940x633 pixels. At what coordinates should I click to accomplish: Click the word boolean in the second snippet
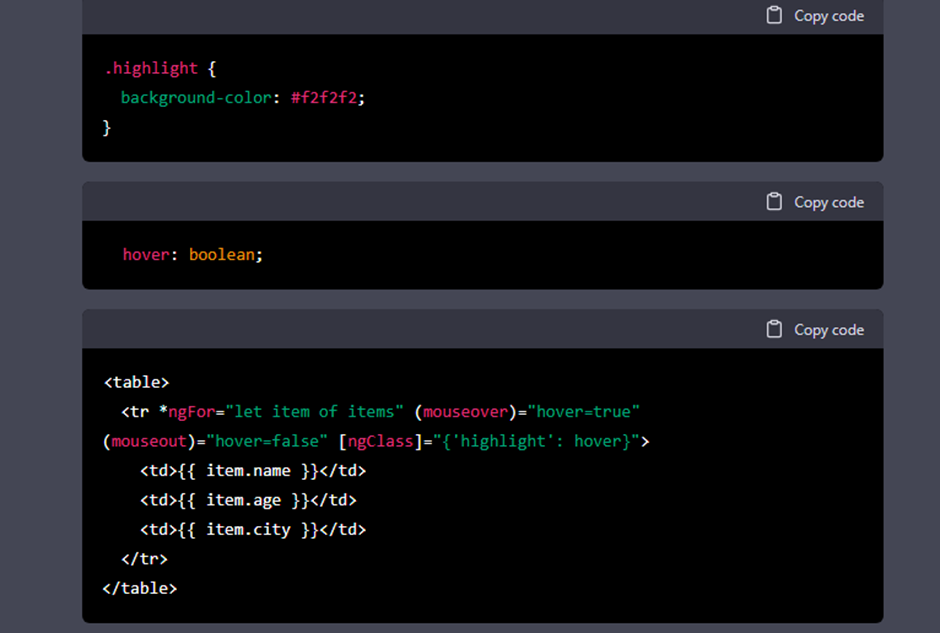[x=221, y=255]
